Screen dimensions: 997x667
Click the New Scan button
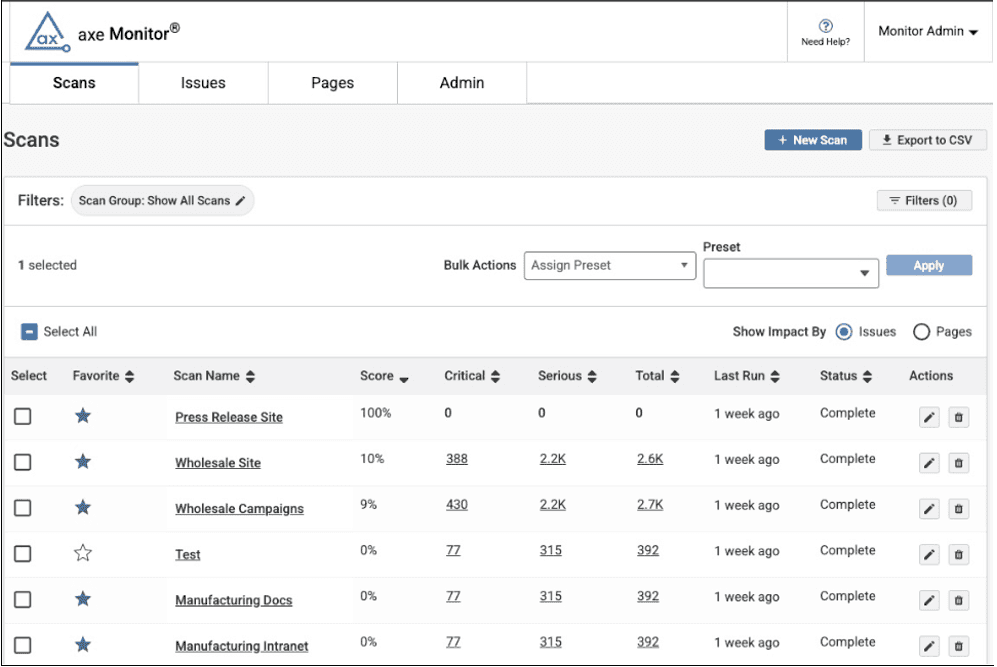tap(813, 141)
